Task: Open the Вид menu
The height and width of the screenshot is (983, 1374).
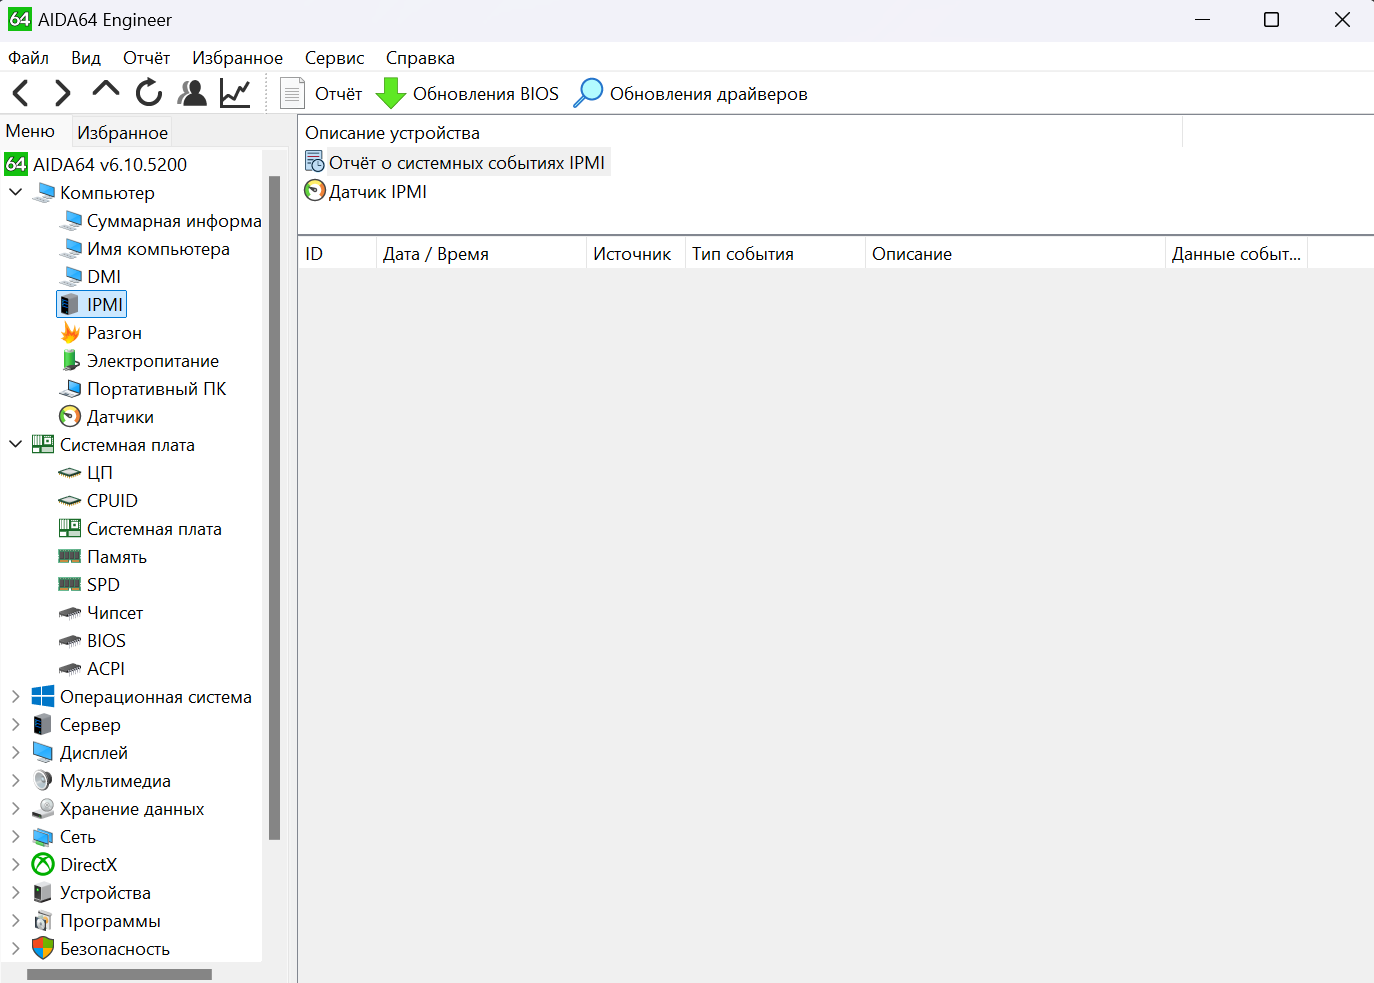Action: point(86,58)
